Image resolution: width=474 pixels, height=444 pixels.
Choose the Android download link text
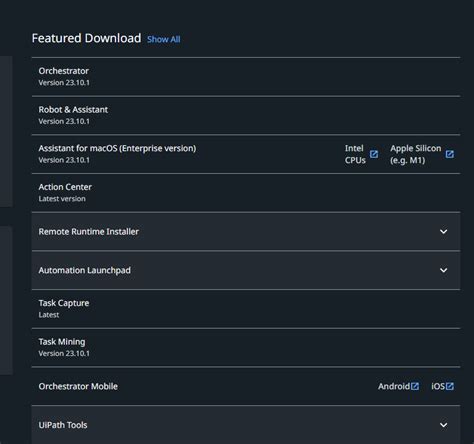click(x=394, y=386)
